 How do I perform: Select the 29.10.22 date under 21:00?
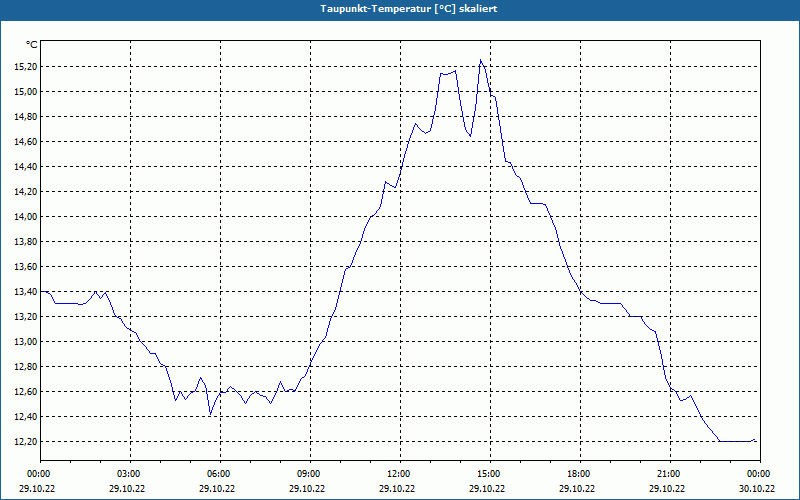(667, 489)
